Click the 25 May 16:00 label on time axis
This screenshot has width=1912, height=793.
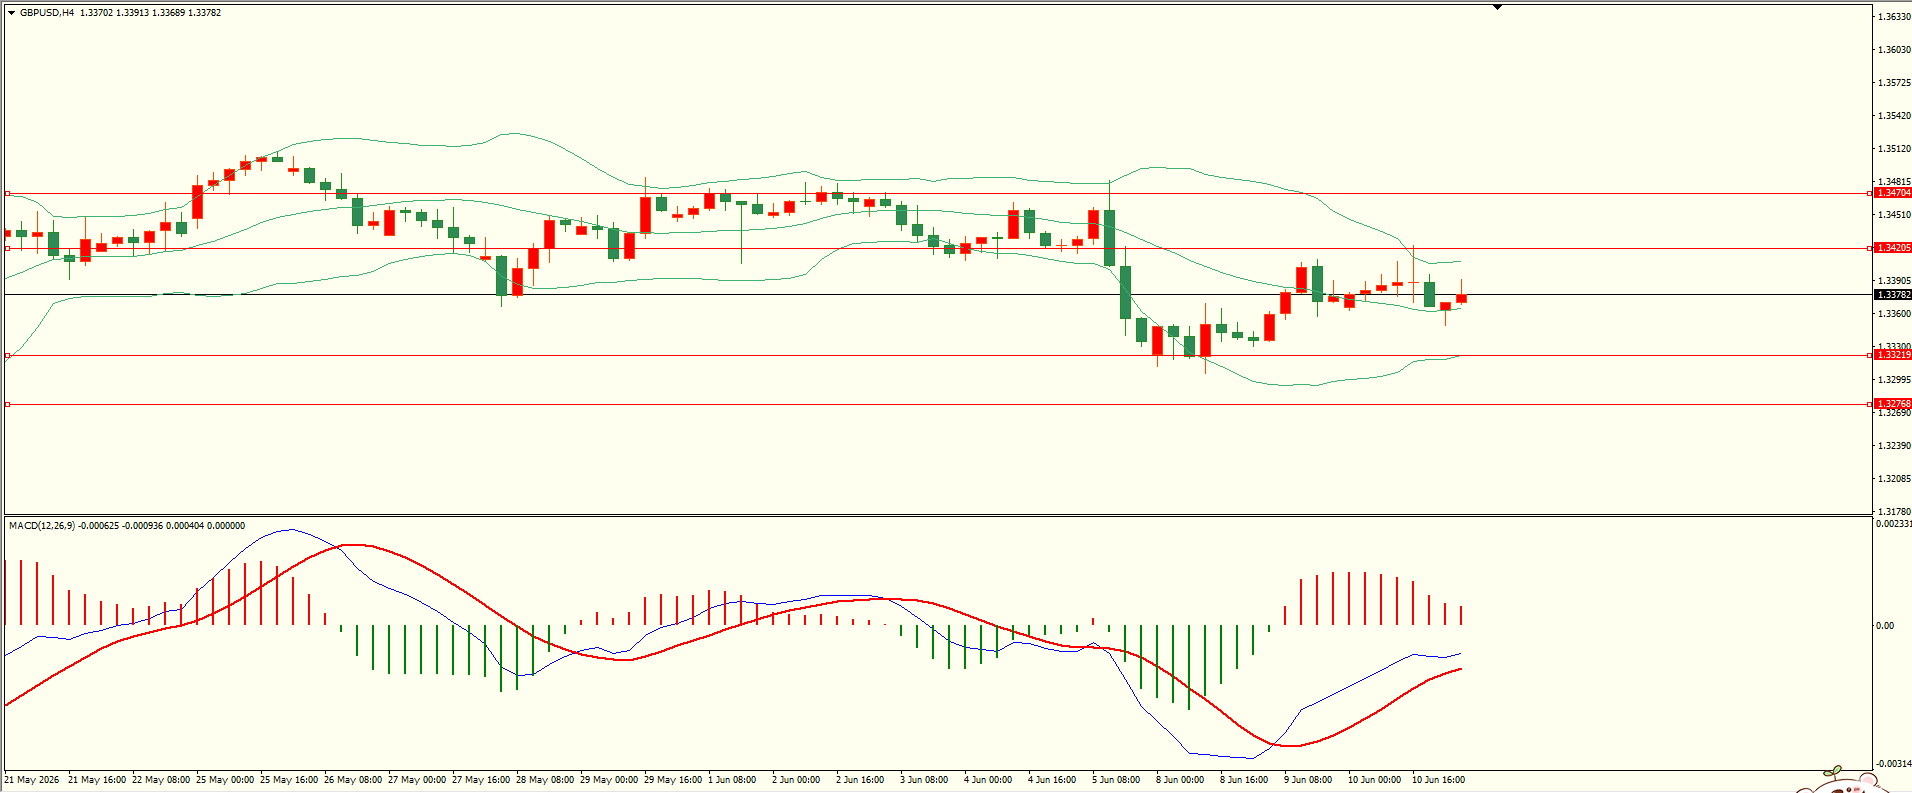coord(289,780)
